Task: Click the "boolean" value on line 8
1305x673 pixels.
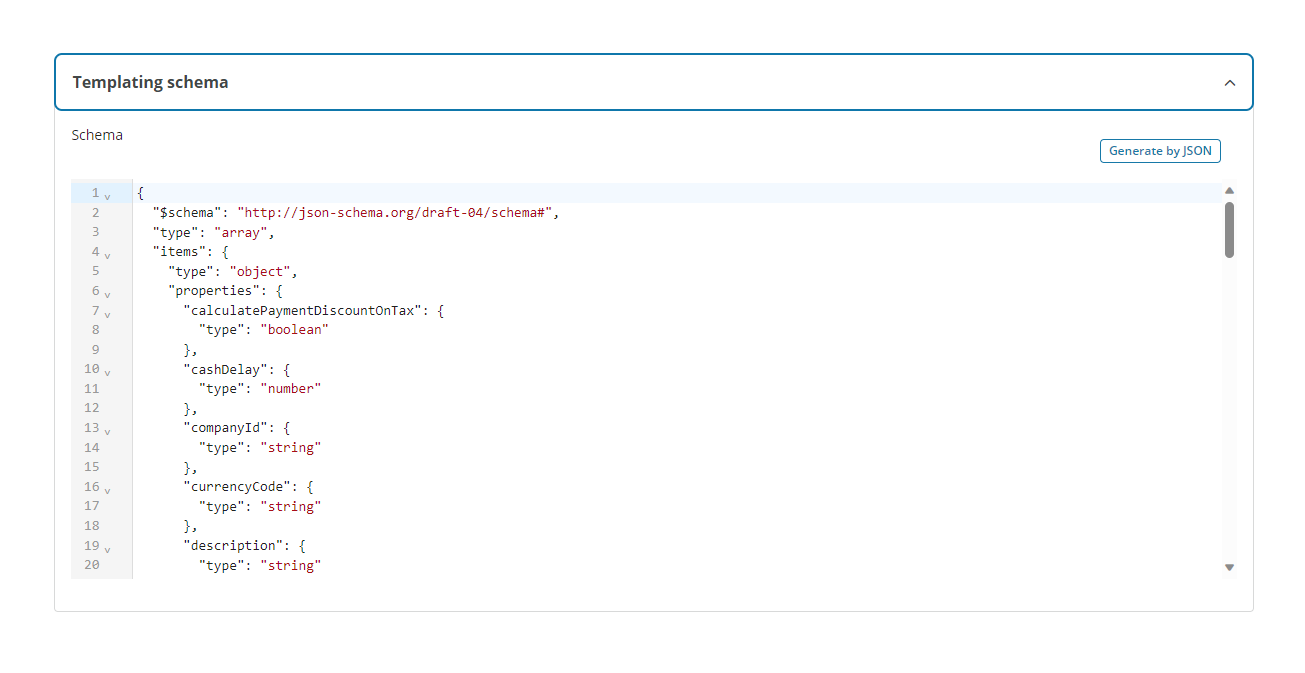Action: coord(296,330)
